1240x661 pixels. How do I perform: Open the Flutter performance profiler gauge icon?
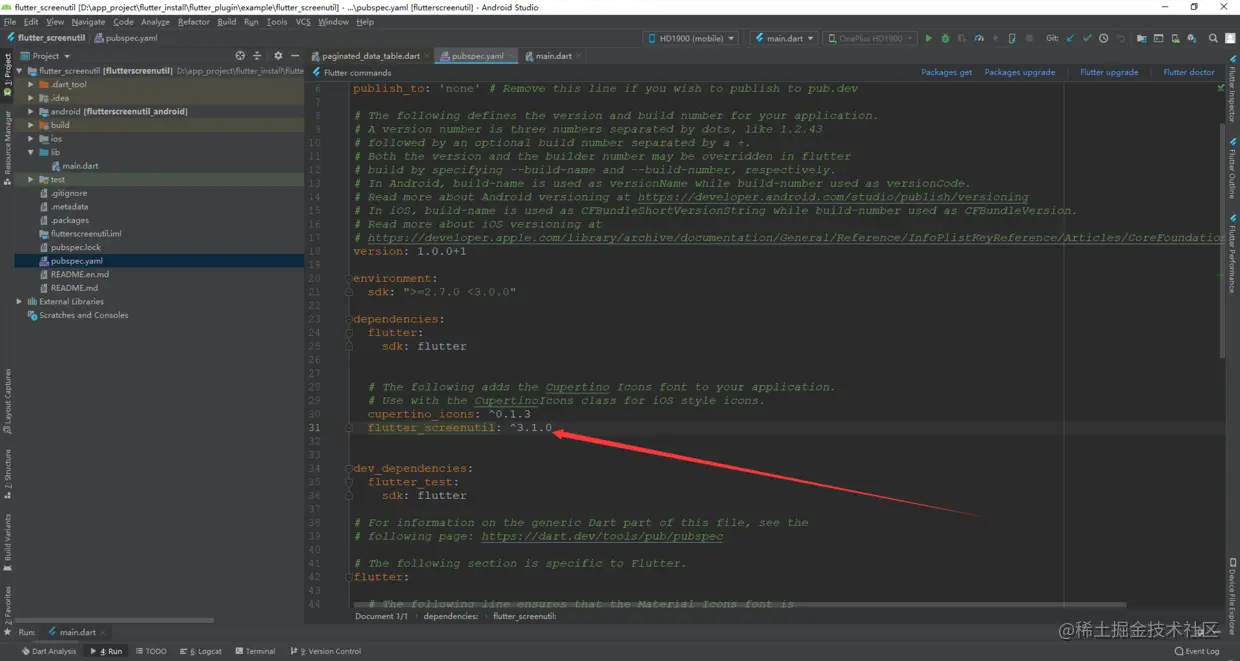click(x=979, y=38)
